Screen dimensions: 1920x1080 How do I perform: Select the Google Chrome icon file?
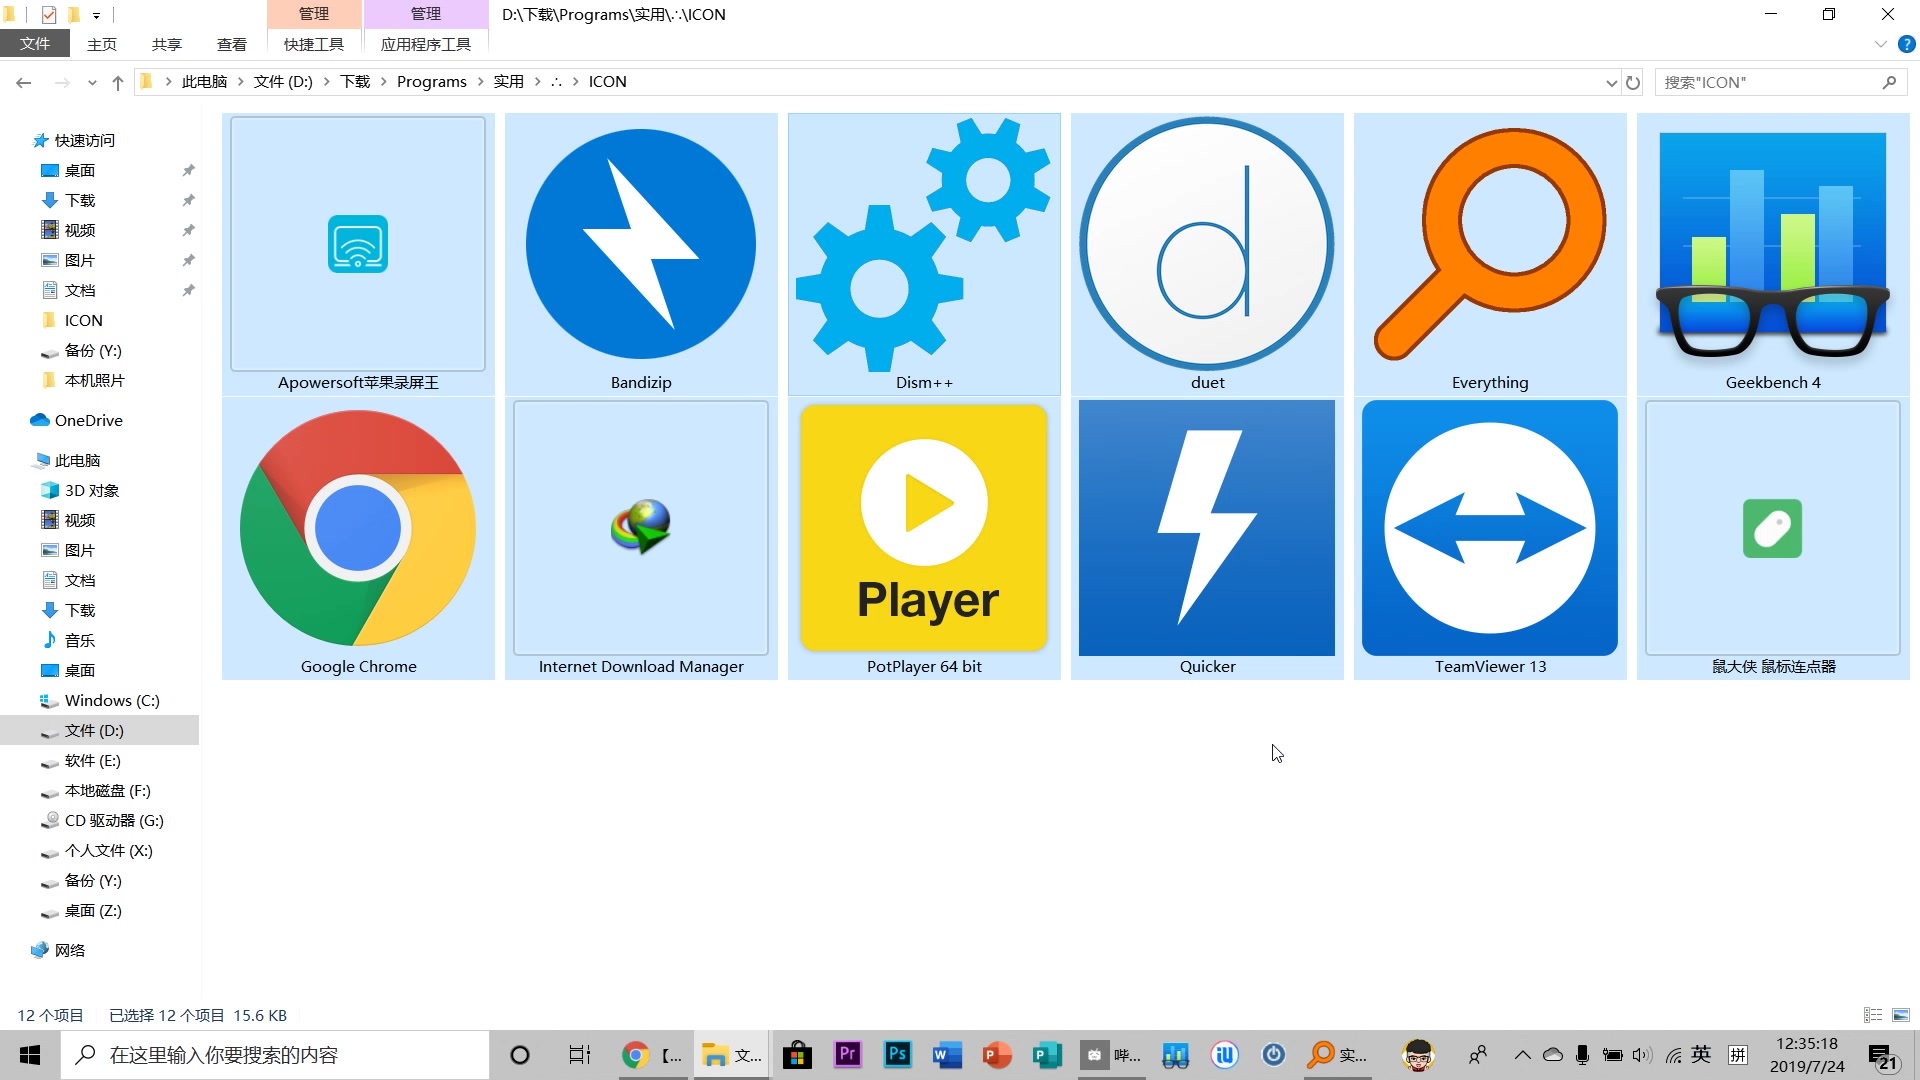coord(358,538)
